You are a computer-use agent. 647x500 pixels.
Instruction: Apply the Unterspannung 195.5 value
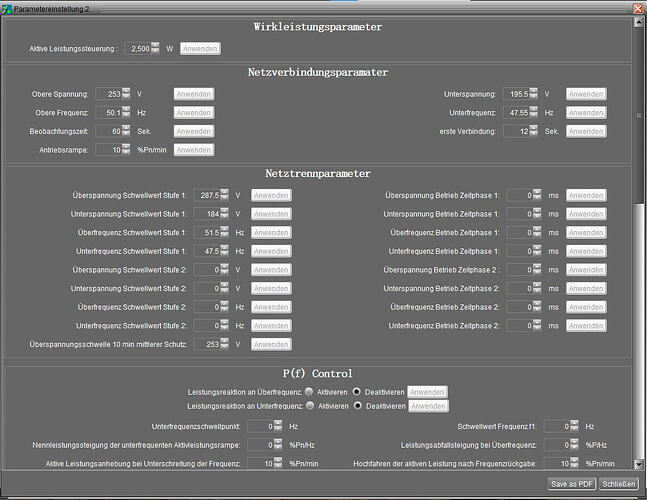coord(586,94)
